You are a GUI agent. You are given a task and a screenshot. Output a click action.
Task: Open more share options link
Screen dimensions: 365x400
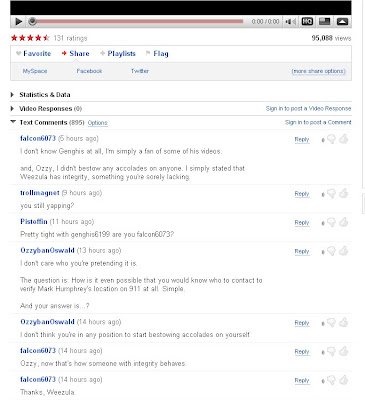[318, 71]
